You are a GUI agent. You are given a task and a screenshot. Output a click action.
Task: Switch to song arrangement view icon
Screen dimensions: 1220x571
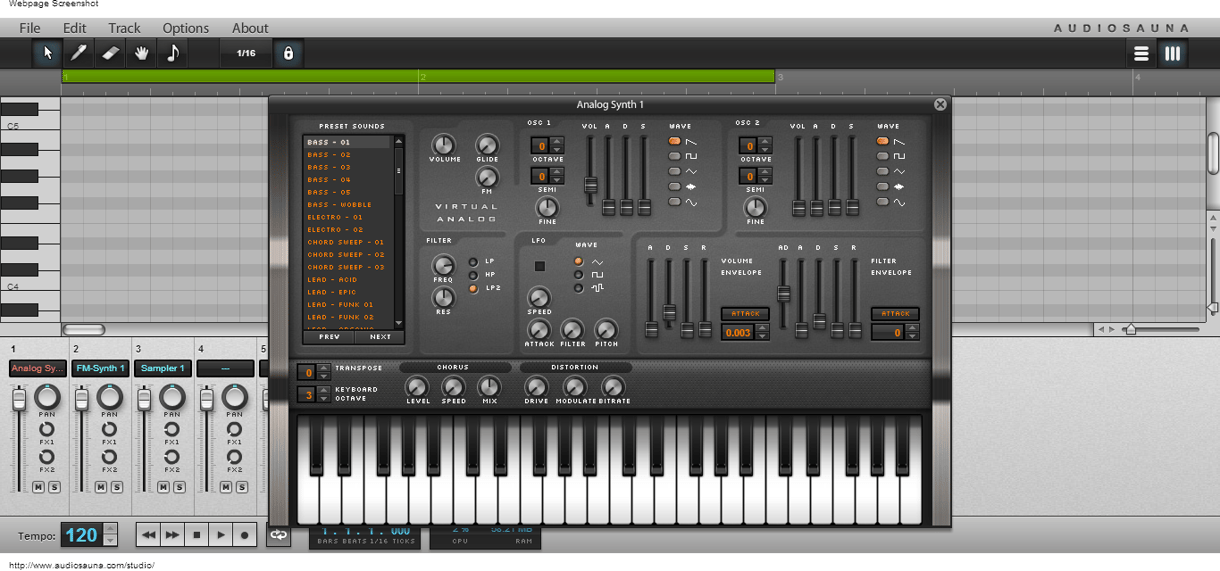coord(1141,54)
